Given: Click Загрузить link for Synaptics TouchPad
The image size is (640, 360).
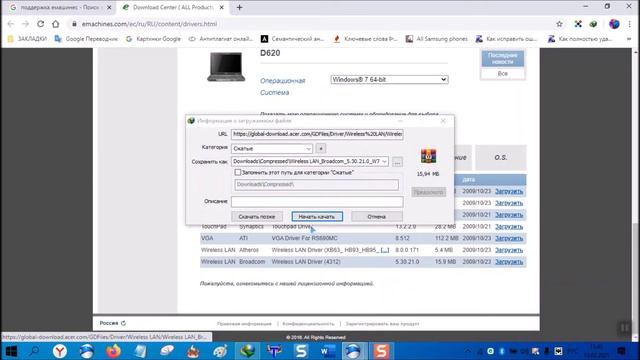Looking at the screenshot, I should pos(509,227).
